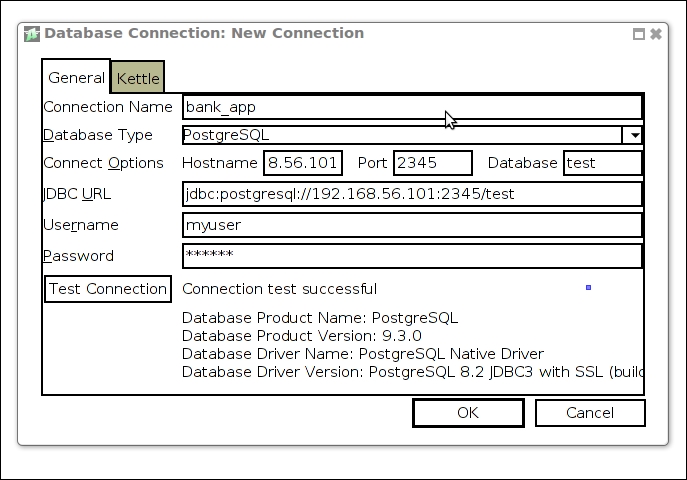The width and height of the screenshot is (687, 480).
Task: Click the 'Connection test successful' message
Action: tap(280, 289)
